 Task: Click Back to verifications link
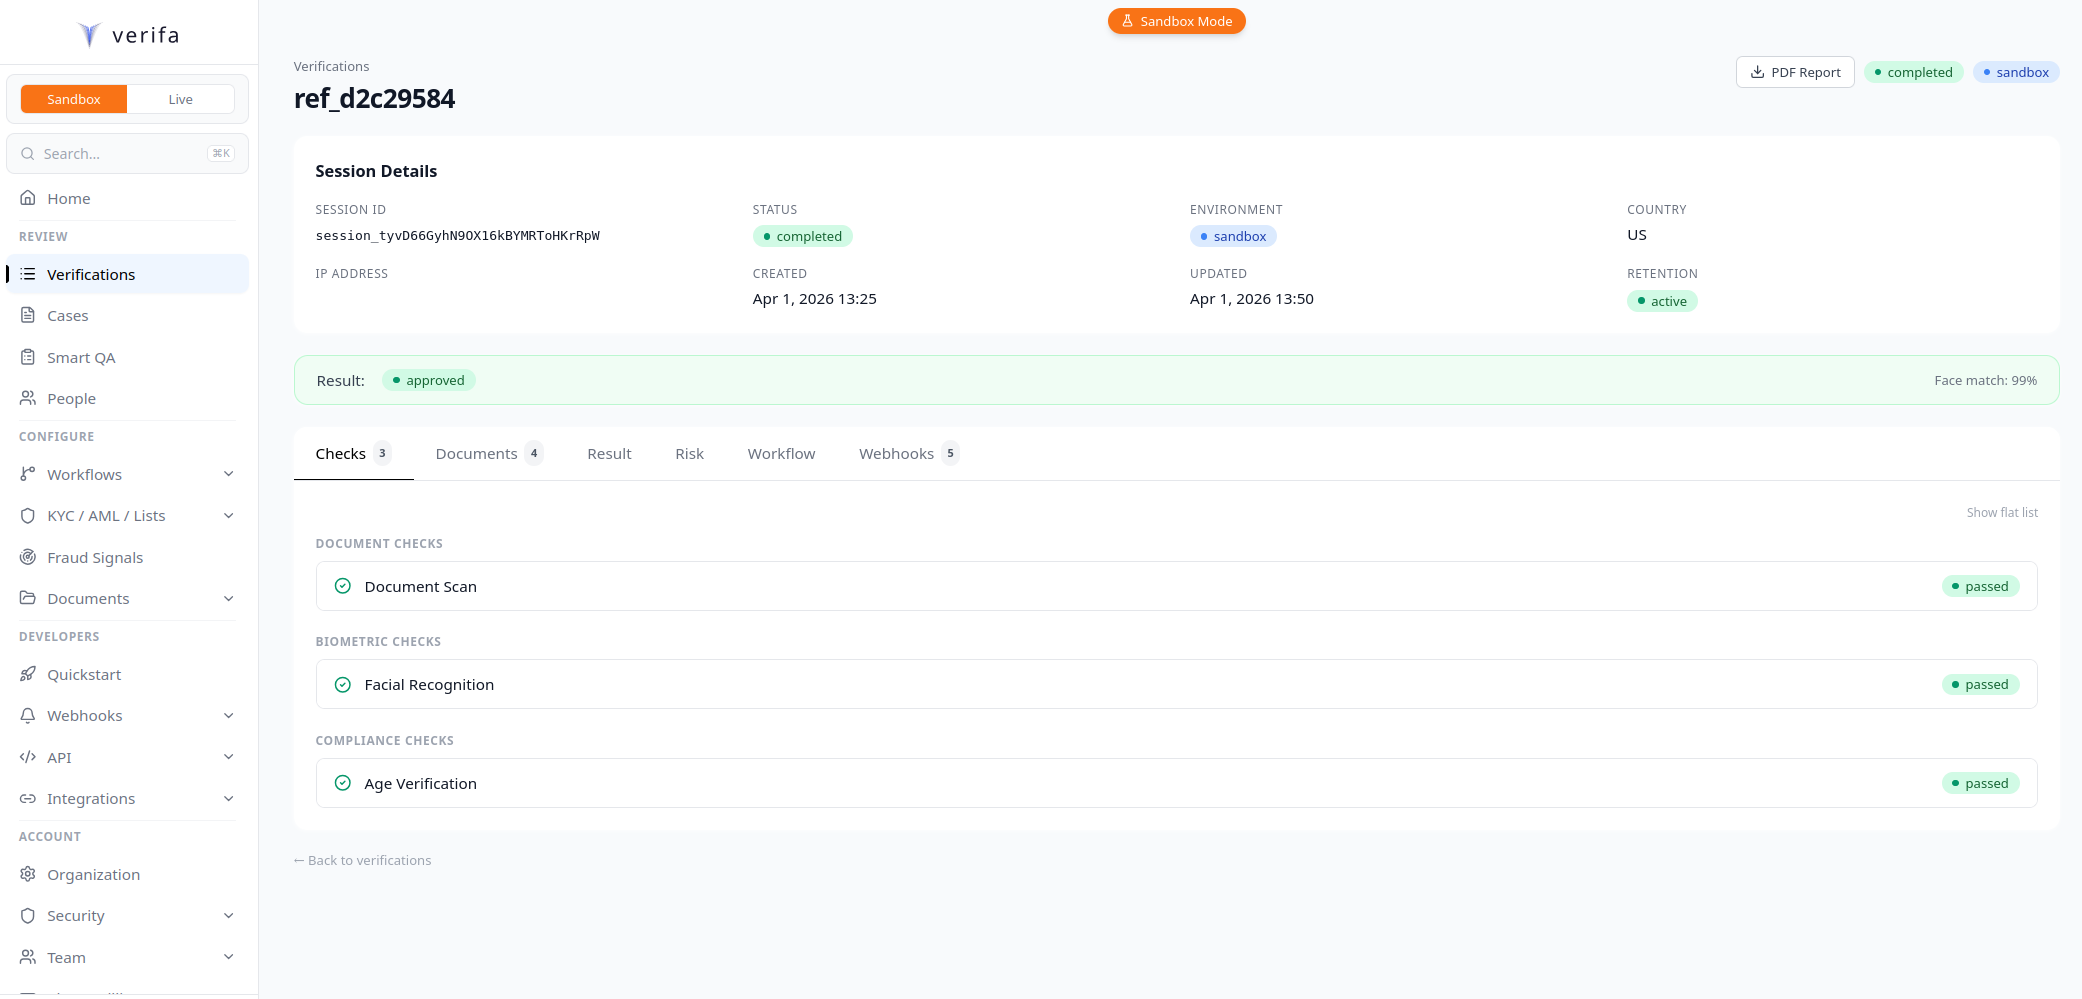(x=362, y=860)
